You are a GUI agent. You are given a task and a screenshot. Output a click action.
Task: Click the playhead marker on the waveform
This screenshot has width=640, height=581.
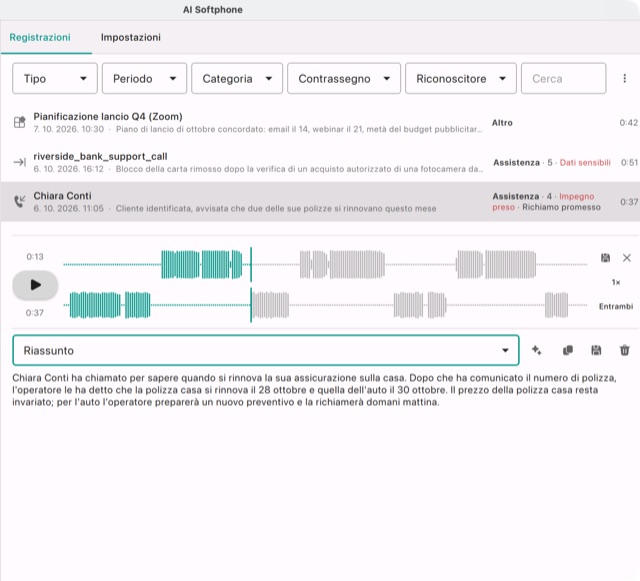251,285
